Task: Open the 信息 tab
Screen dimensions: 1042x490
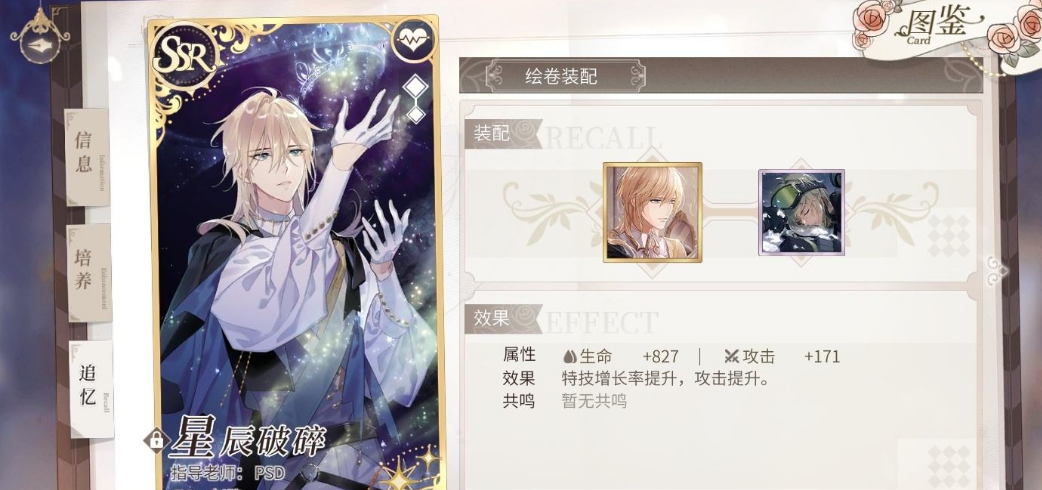Action: click(x=86, y=157)
